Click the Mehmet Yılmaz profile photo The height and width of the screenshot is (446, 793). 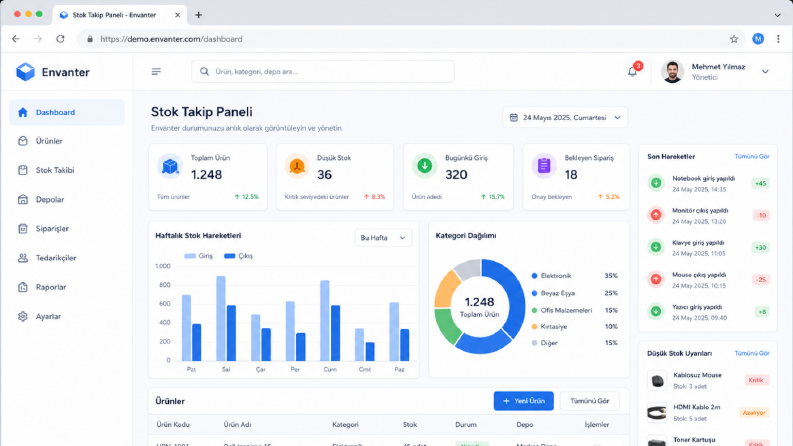pyautogui.click(x=672, y=72)
